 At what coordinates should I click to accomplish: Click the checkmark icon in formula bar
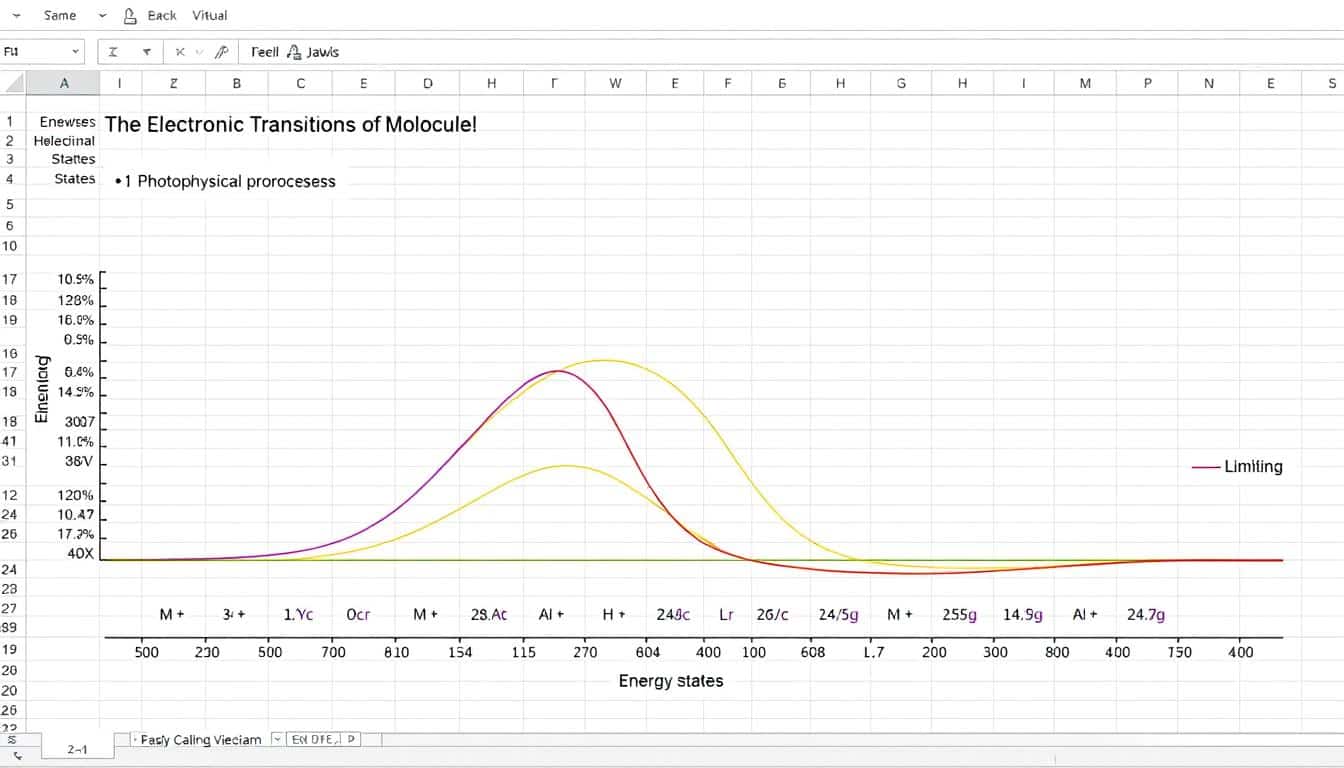[199, 52]
